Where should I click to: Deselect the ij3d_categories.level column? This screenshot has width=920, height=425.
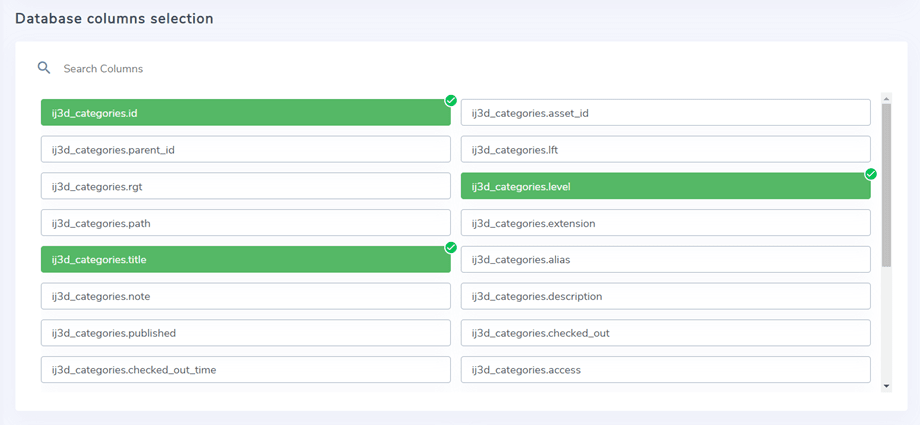(665, 186)
